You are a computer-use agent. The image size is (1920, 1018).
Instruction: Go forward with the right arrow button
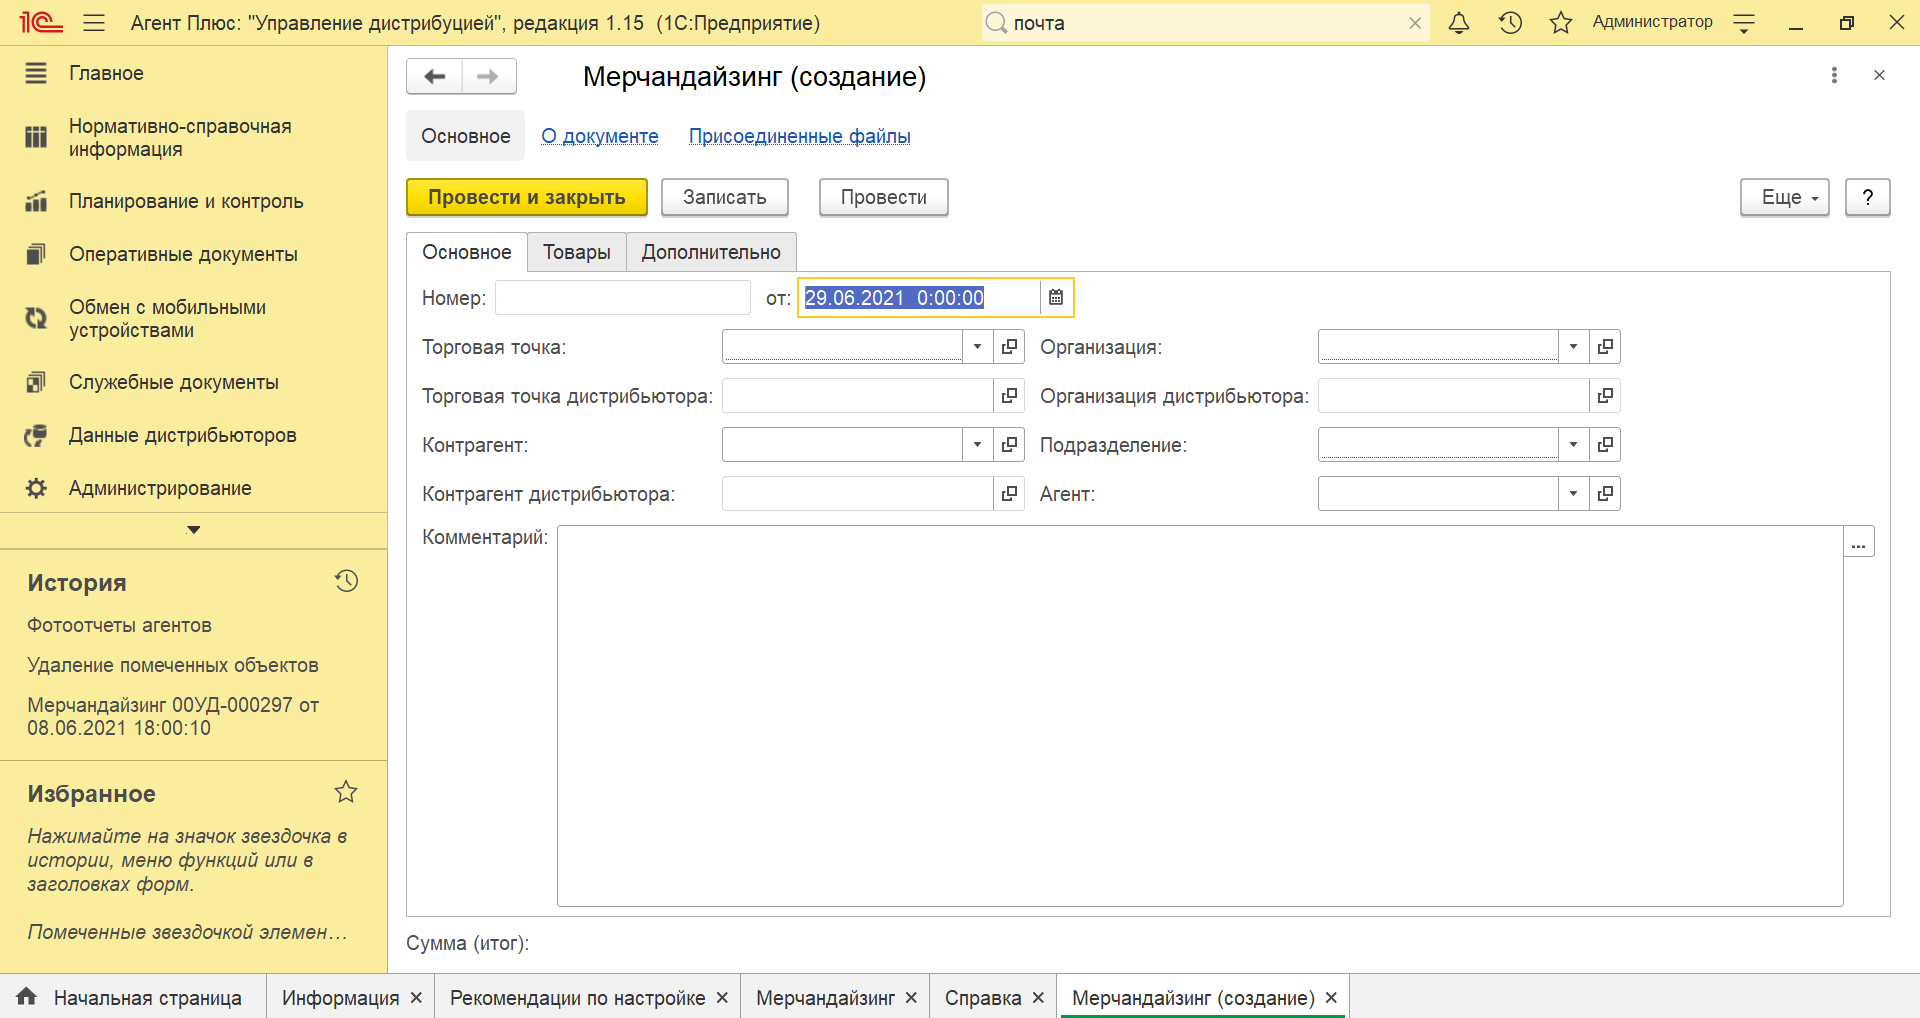pos(489,76)
